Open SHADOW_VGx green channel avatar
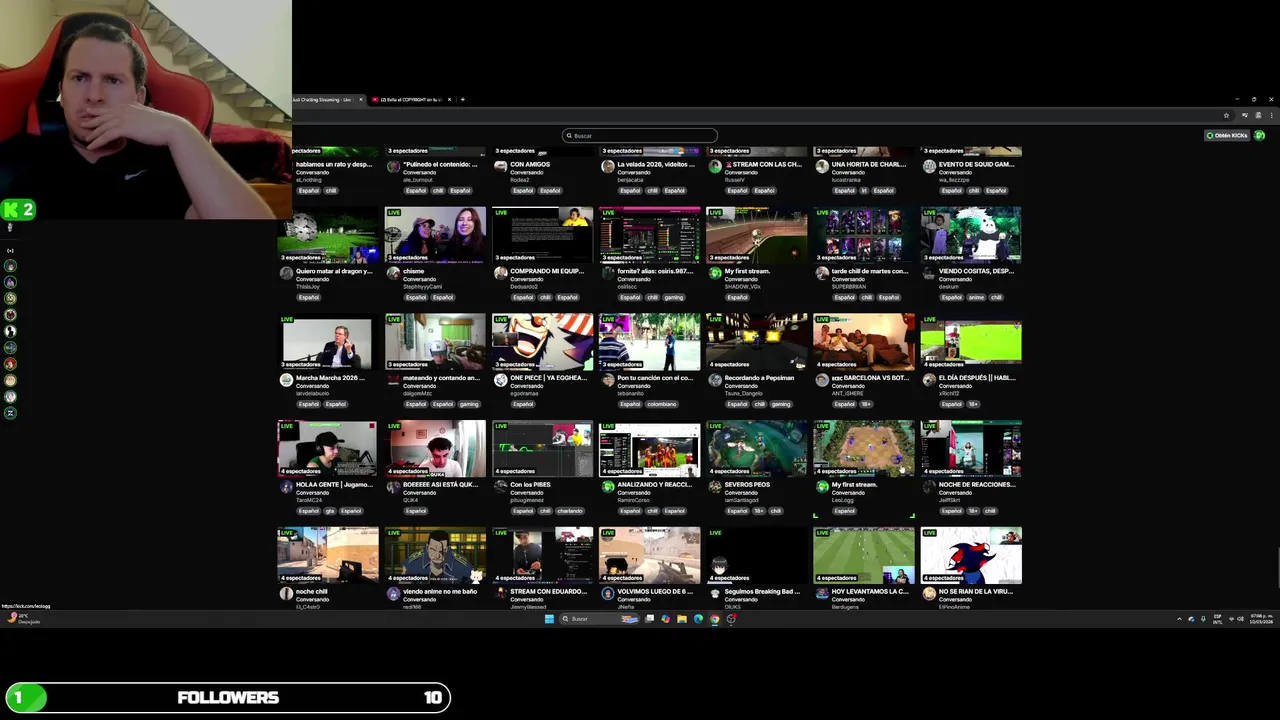The height and width of the screenshot is (720, 1280). pos(714,273)
